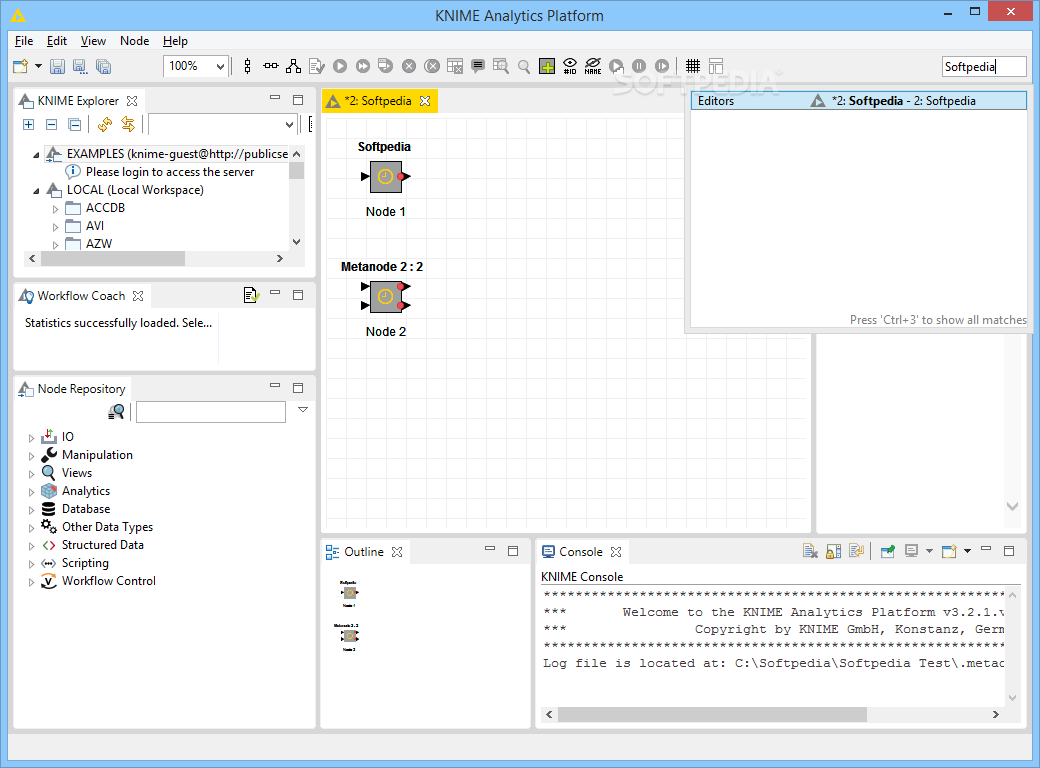The height and width of the screenshot is (768, 1040).
Task: Click the Expand All icon in KNIME Explorer
Action: (x=29, y=124)
